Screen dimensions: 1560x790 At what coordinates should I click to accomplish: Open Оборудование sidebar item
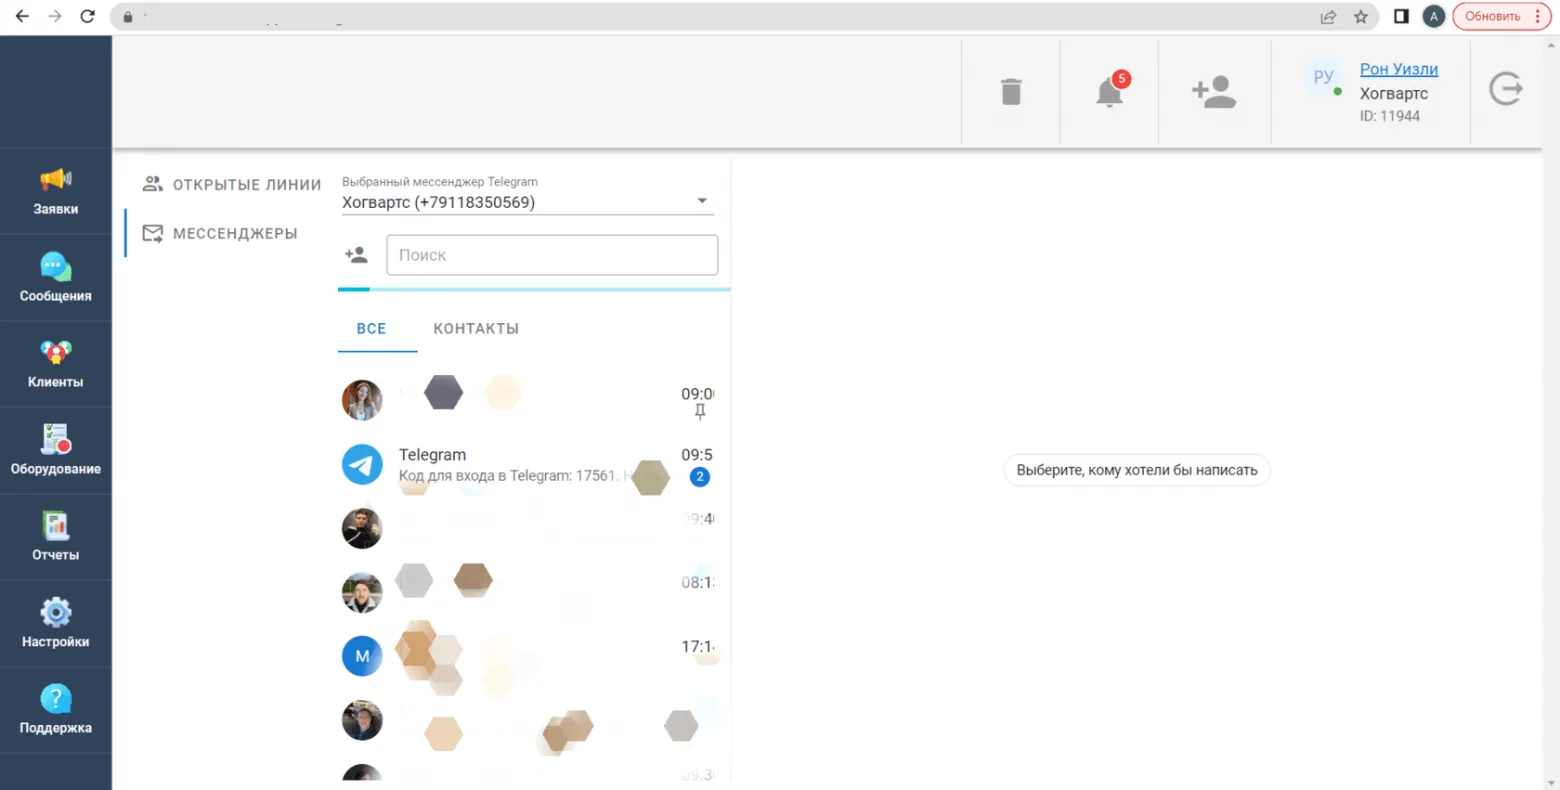point(56,451)
